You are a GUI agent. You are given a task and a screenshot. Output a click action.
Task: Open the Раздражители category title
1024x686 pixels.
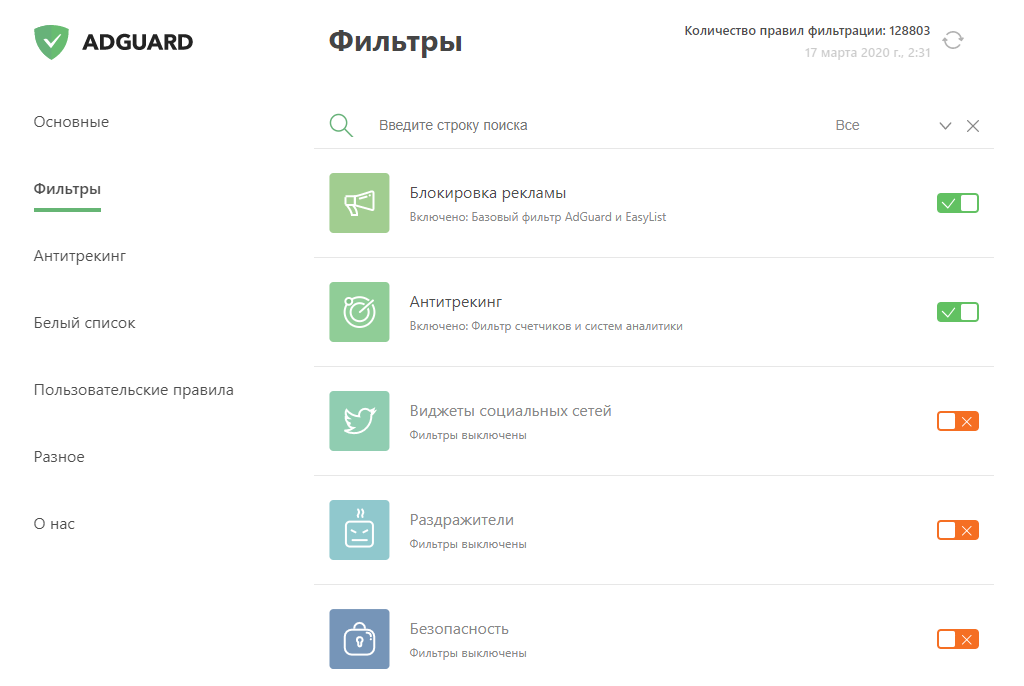click(x=462, y=520)
